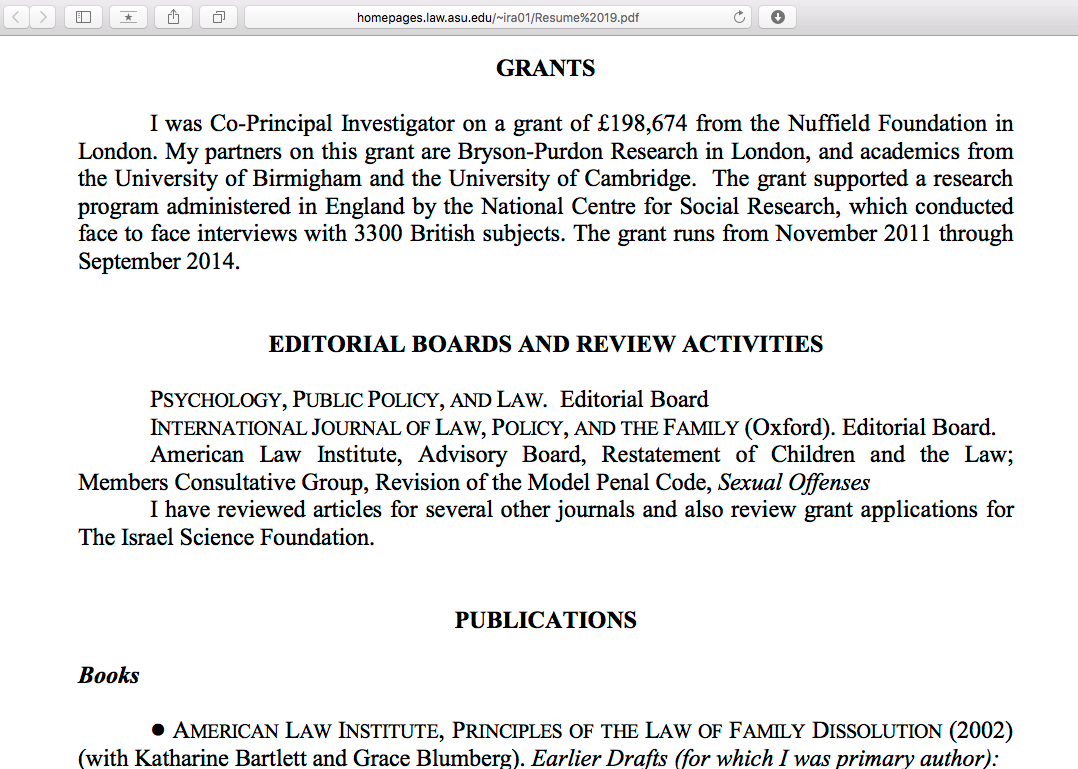Image resolution: width=1078 pixels, height=769 pixels.
Task: Click The Israel Science Foundation text
Action: click(225, 538)
